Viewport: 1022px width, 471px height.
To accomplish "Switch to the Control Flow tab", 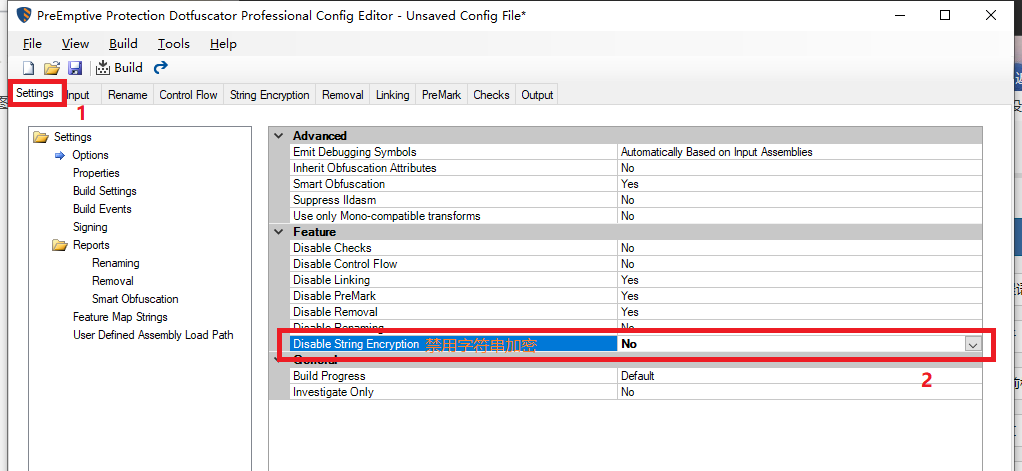I will click(188, 94).
